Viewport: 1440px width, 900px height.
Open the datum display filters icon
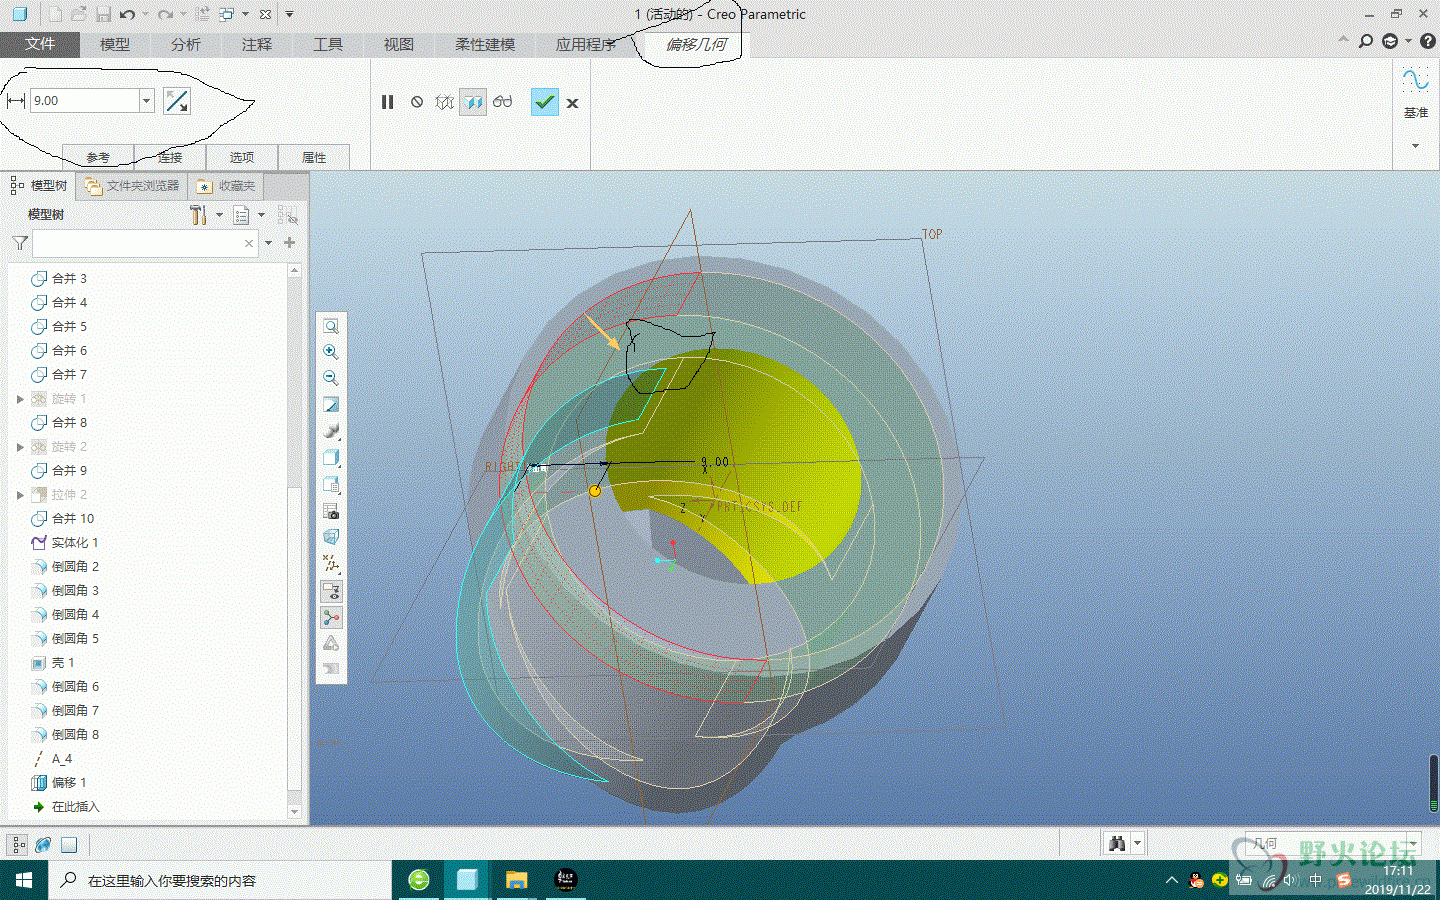click(x=331, y=564)
